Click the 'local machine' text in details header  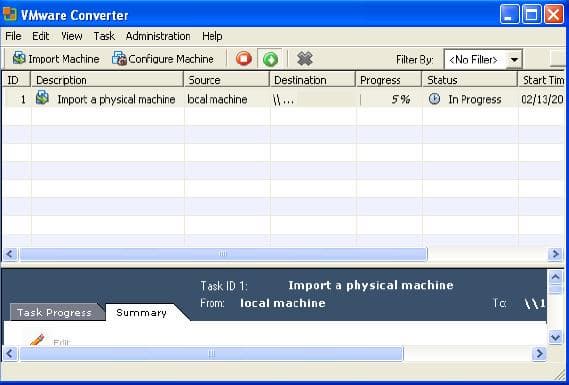tap(283, 303)
